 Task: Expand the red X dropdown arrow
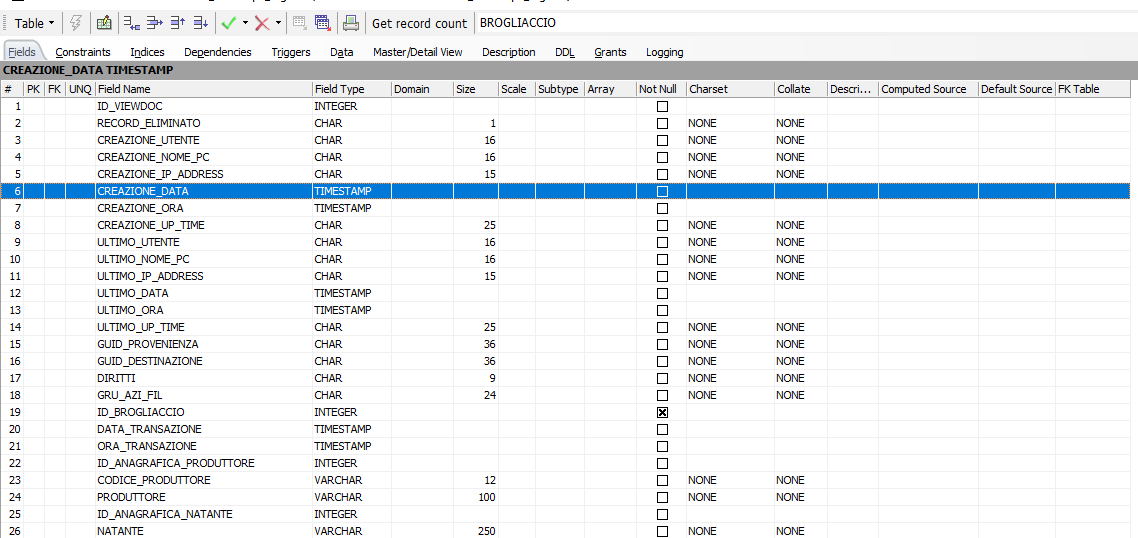tap(279, 23)
